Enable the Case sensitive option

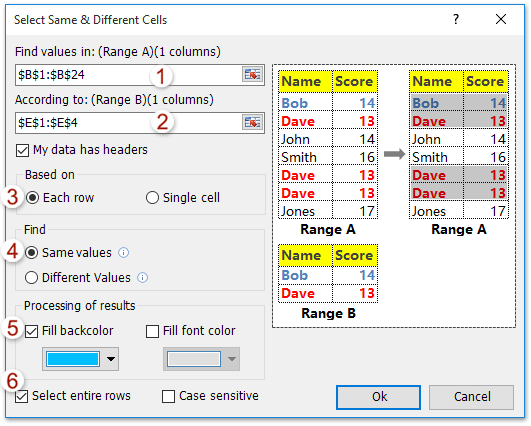click(168, 396)
